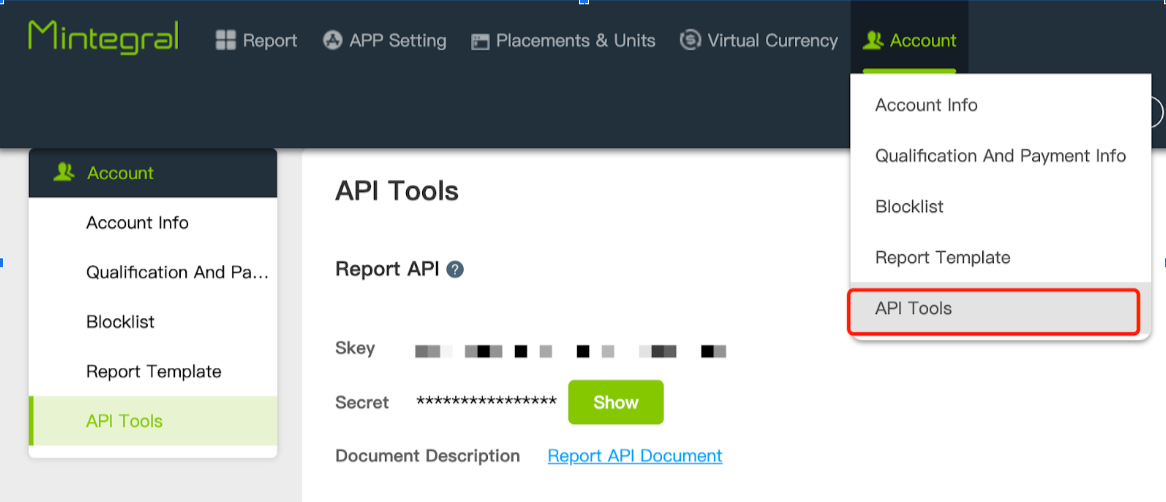Click the Placements & Units window icon

pos(480,42)
